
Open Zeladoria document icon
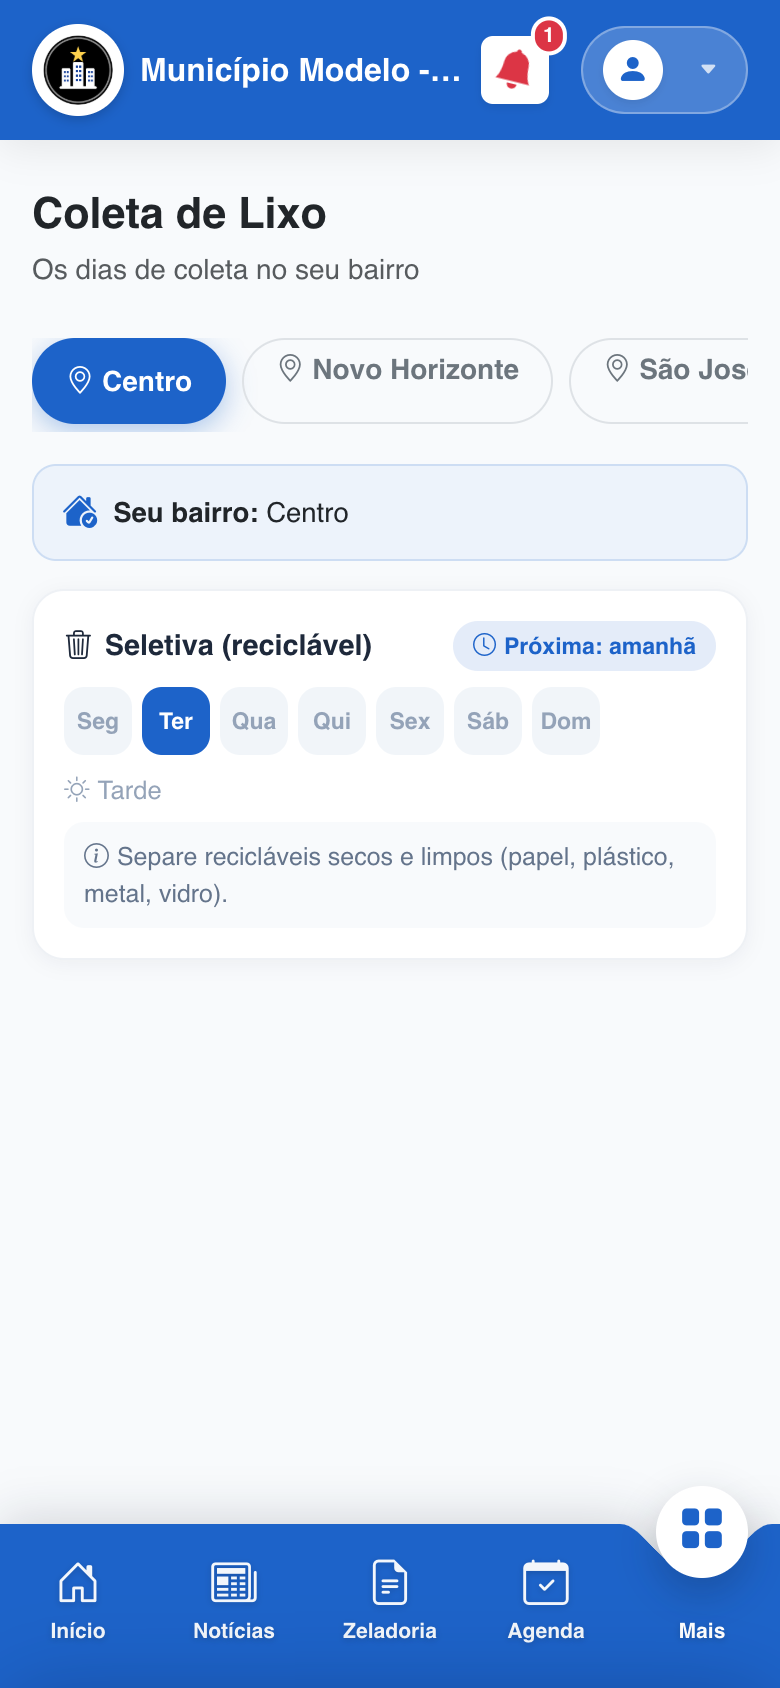tap(390, 1582)
